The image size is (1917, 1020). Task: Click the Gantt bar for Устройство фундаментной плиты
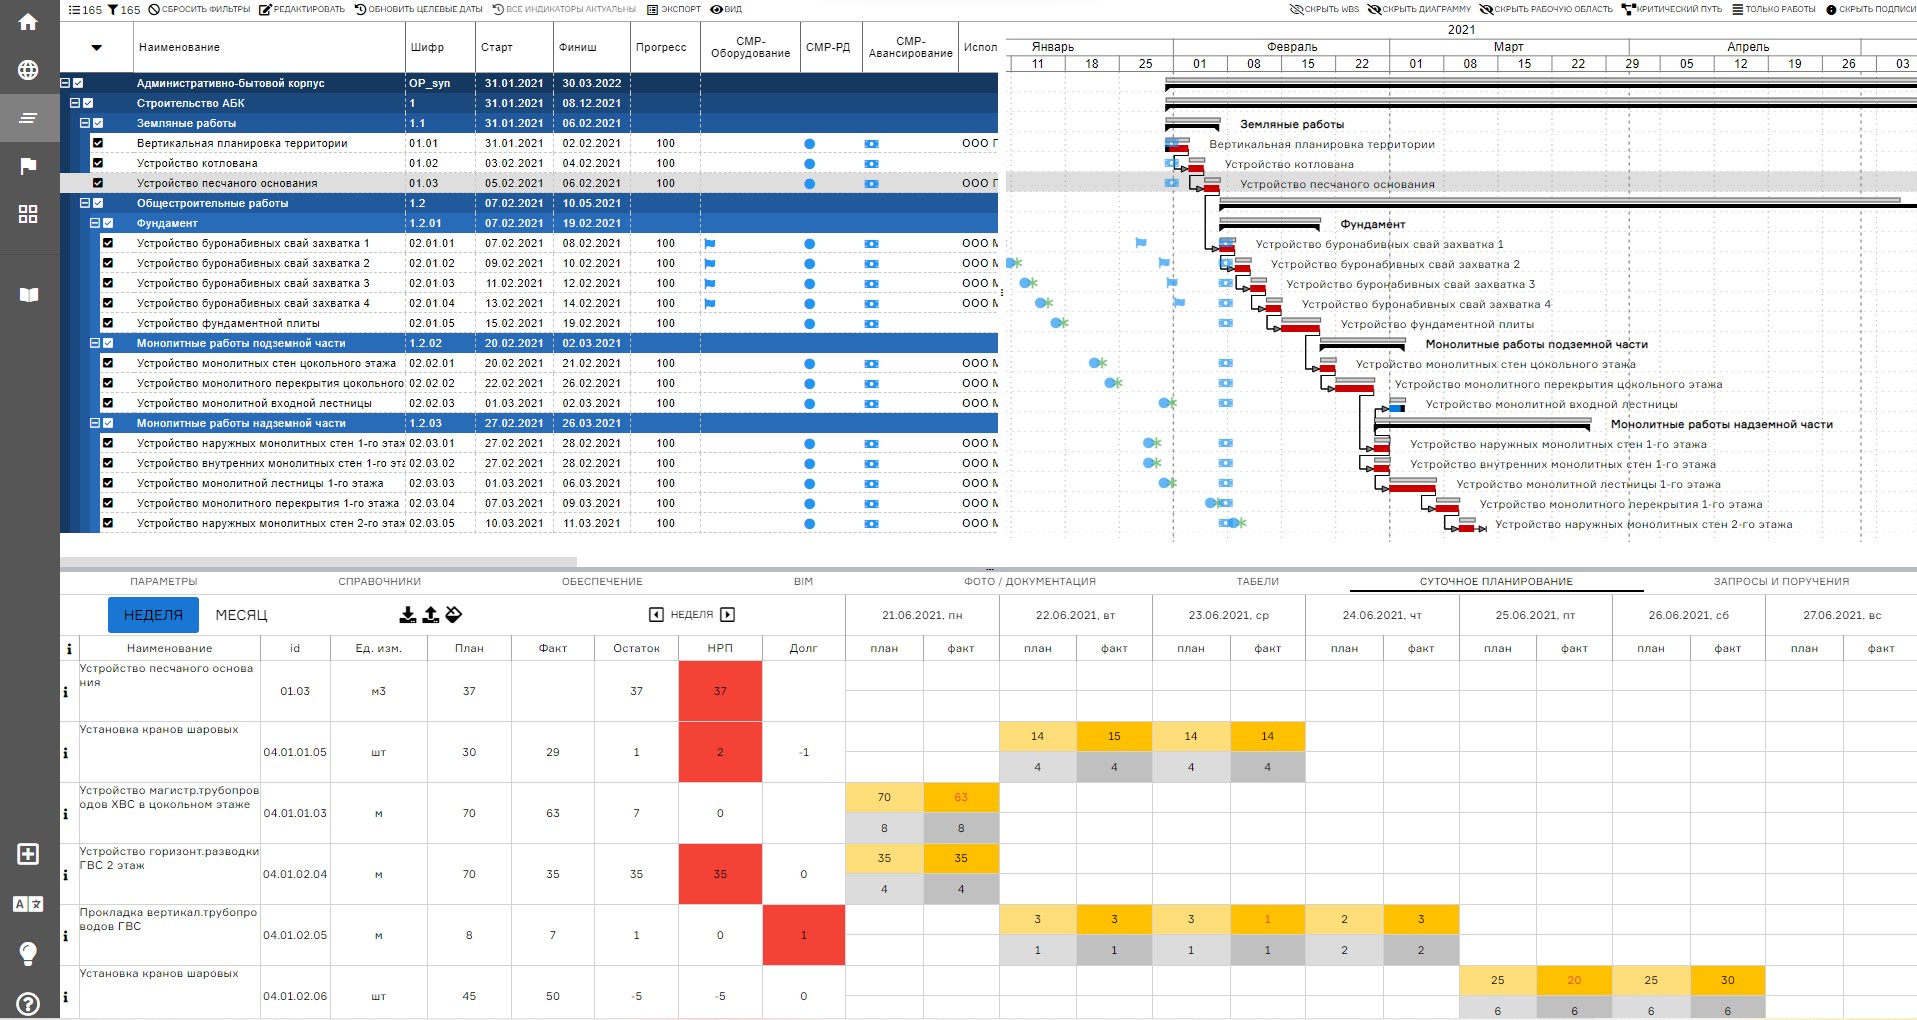pos(1300,328)
